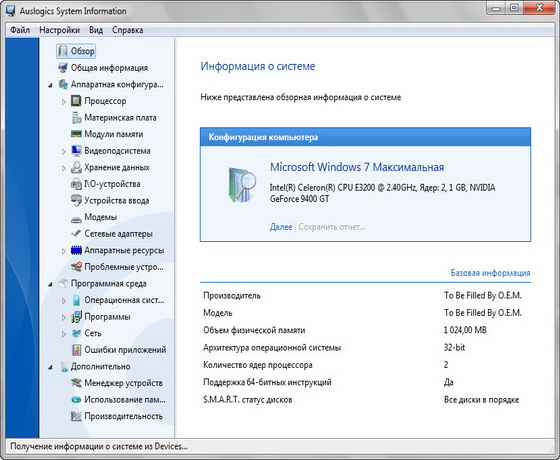560x460 pixels.
Task: Select the Процессор icon in the tree
Action: [x=76, y=101]
